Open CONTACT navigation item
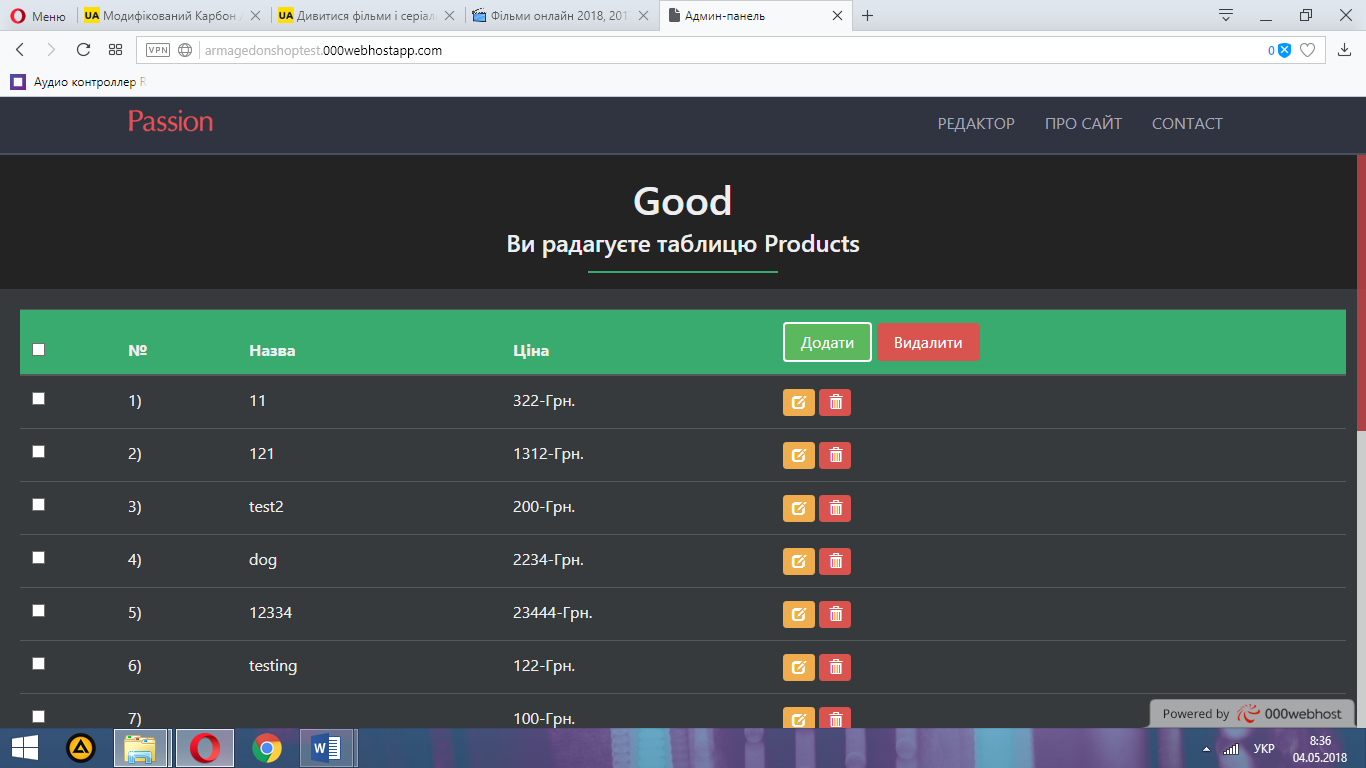This screenshot has height=768, width=1366. coord(1187,124)
